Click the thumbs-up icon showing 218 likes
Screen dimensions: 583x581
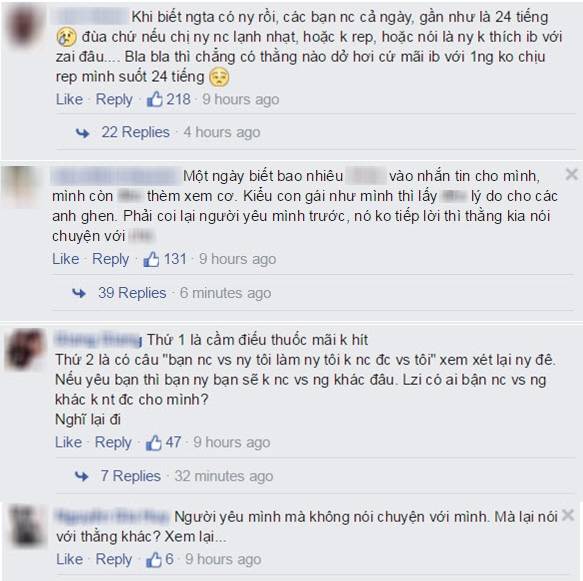click(155, 99)
